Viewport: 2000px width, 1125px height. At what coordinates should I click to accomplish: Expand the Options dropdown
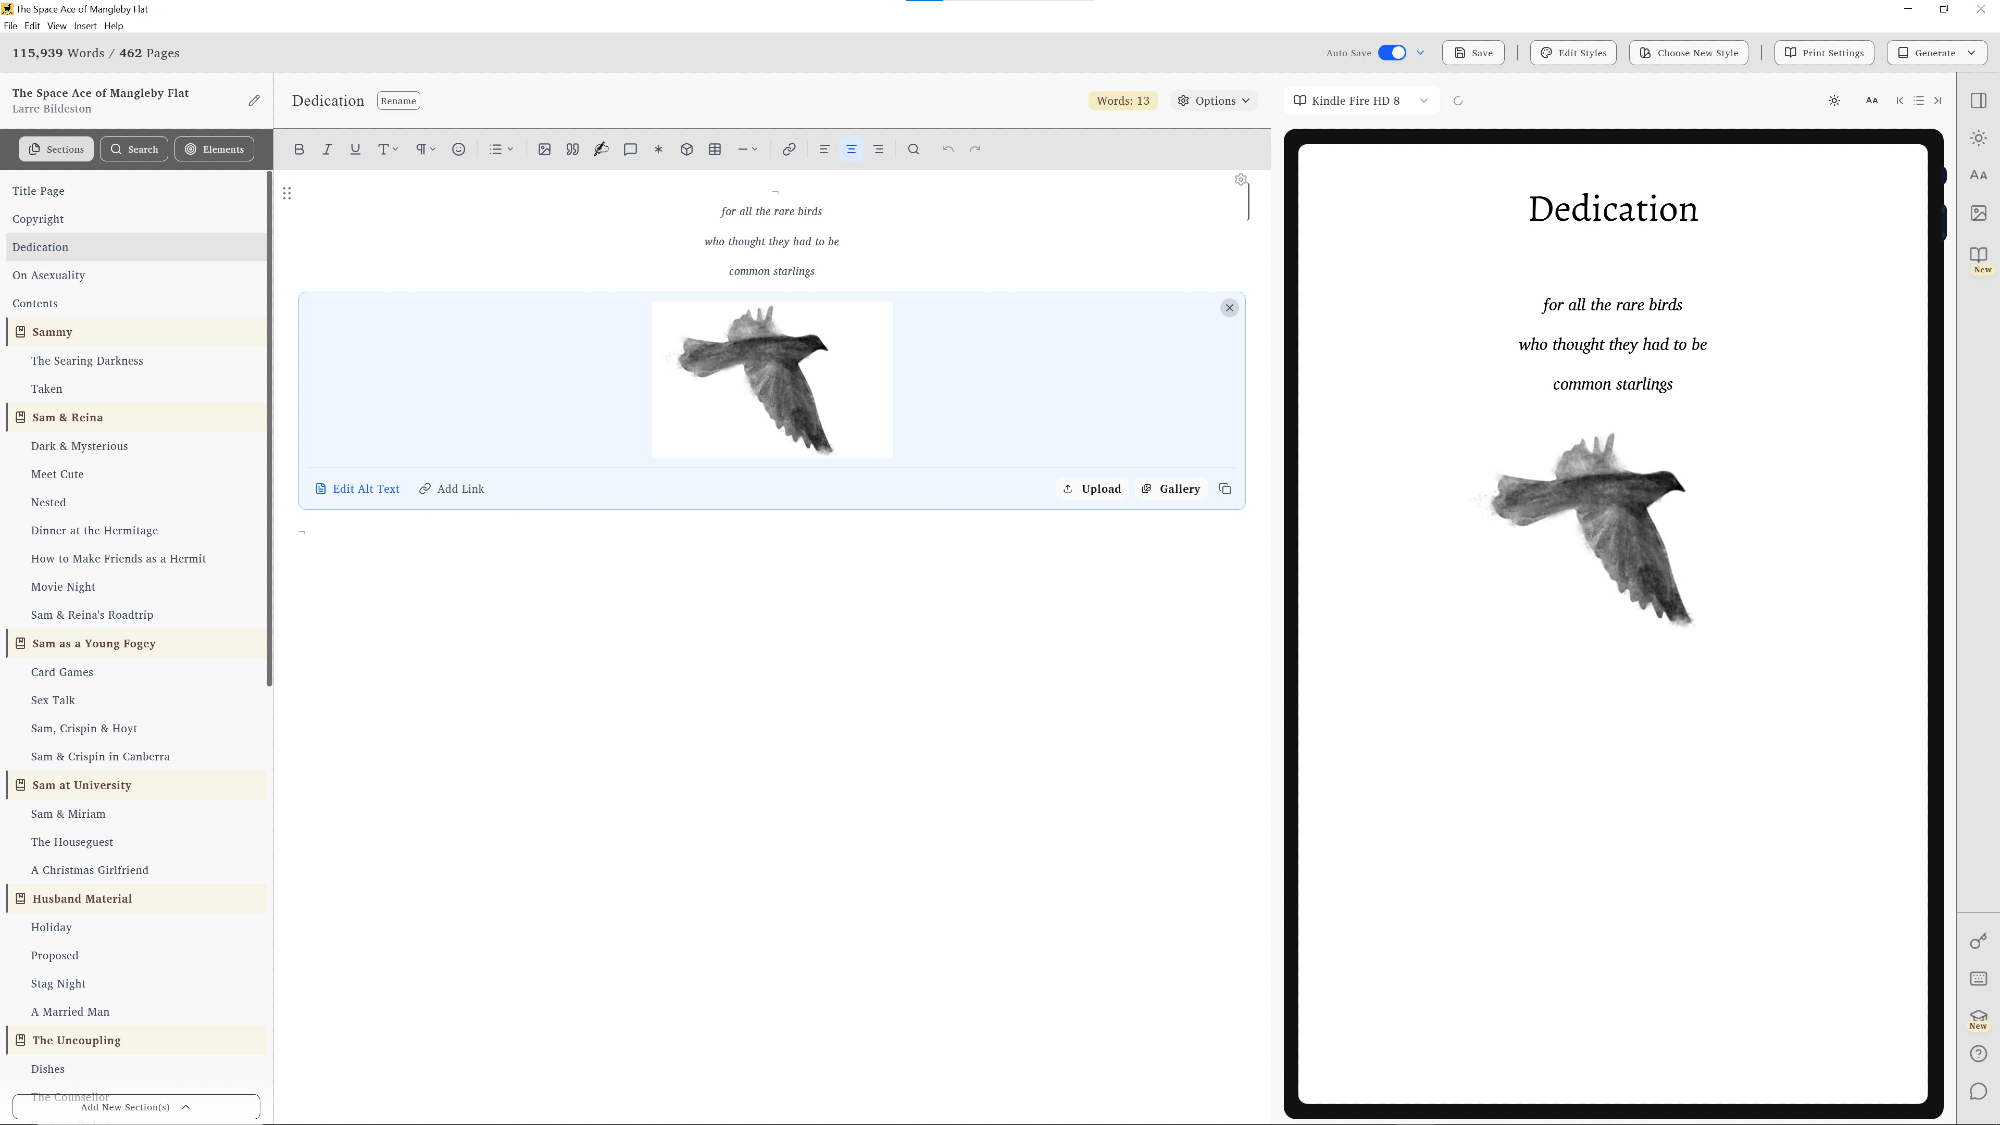click(x=1214, y=101)
